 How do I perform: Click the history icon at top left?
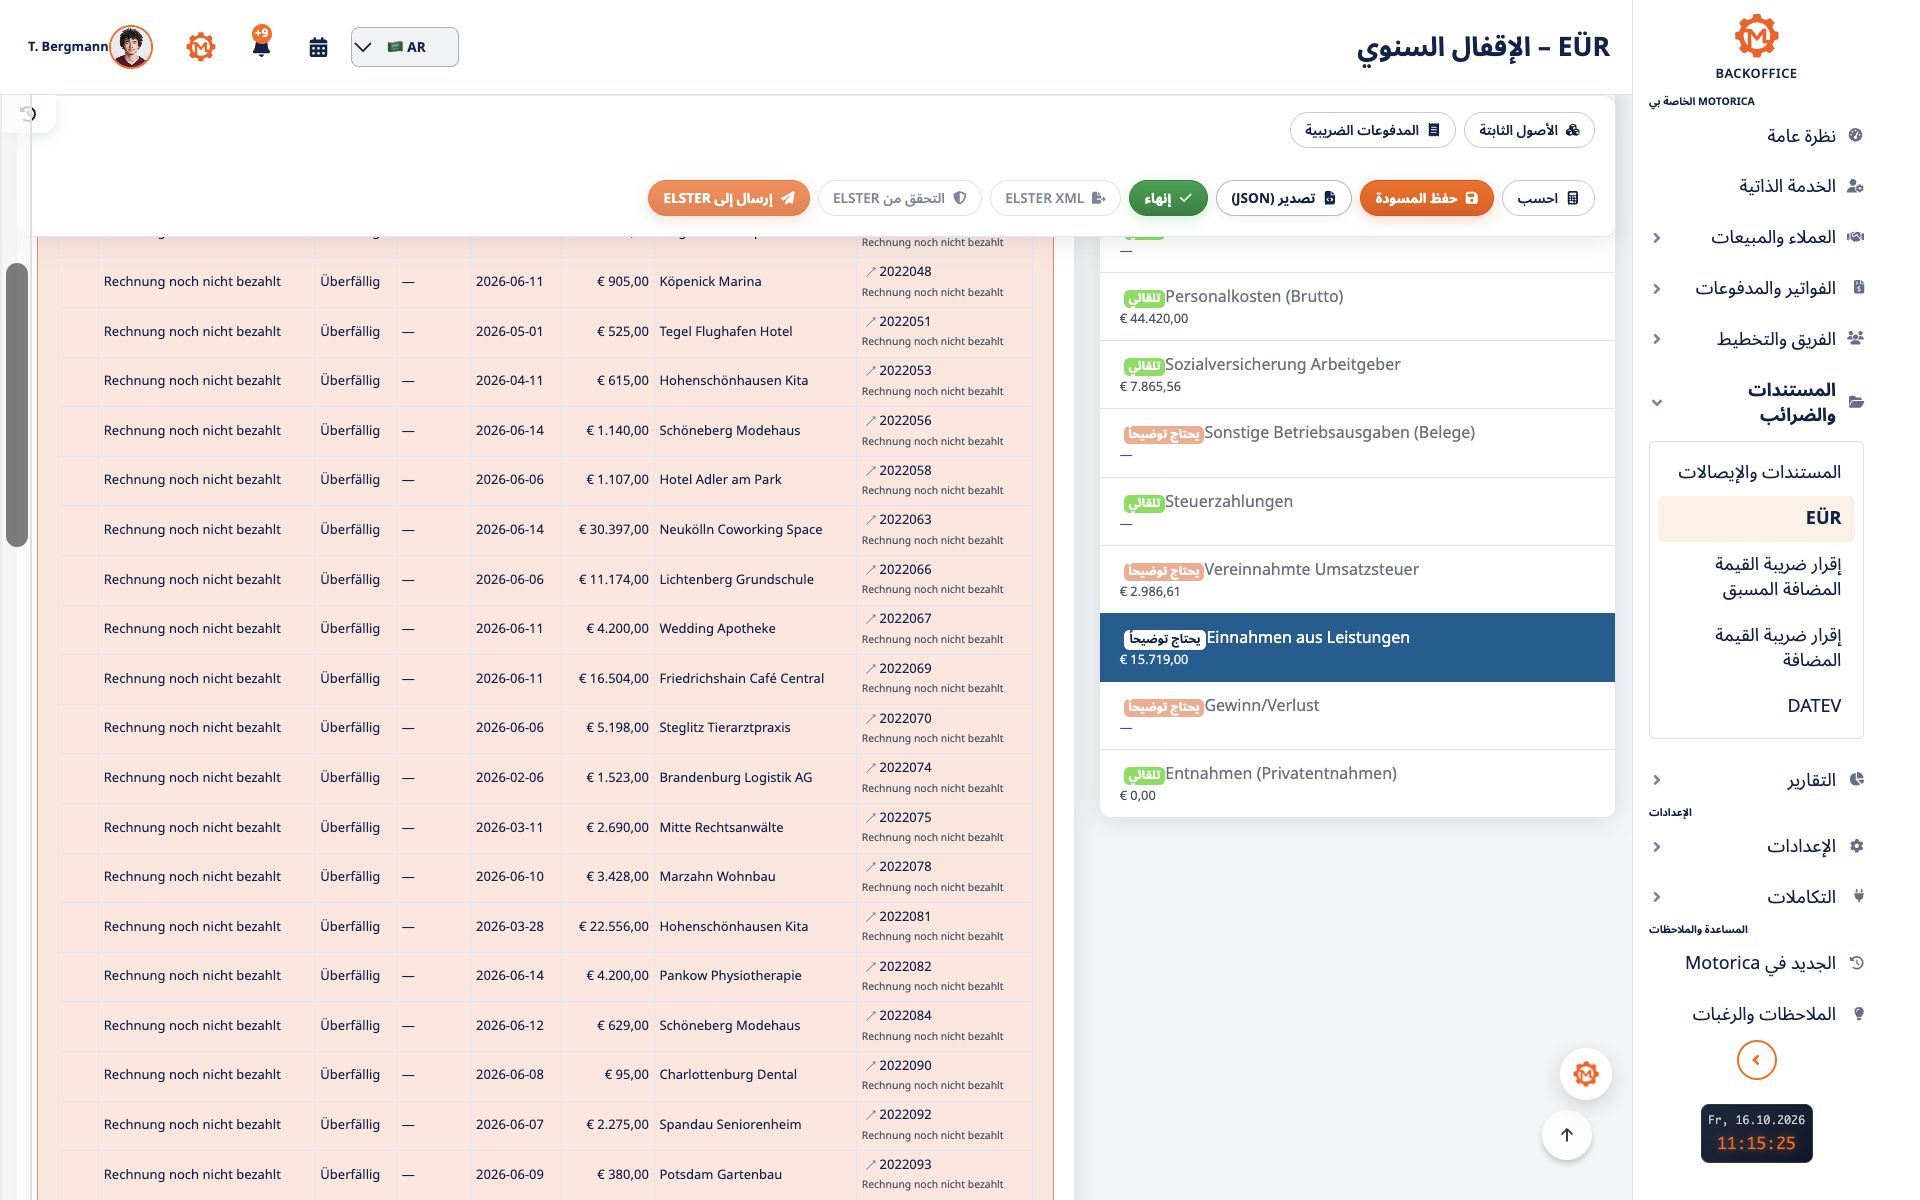coord(29,114)
